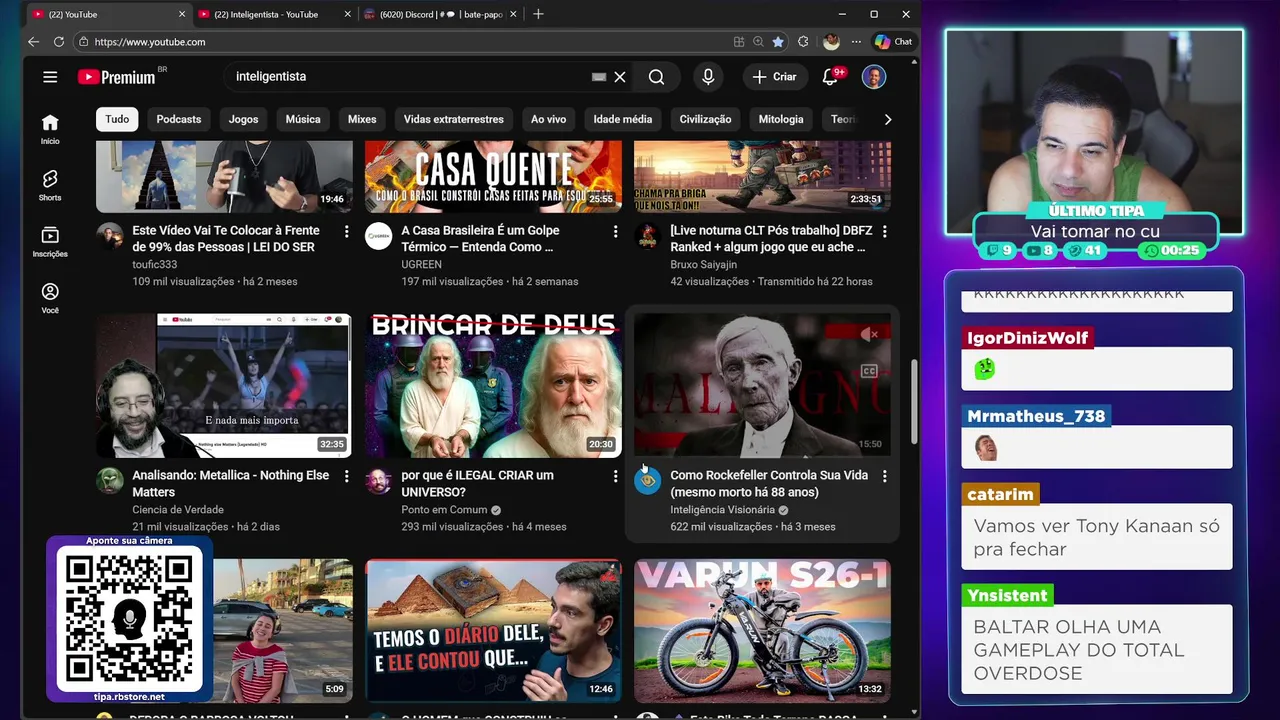Click the YouTube Premium logo
The height and width of the screenshot is (720, 1280).
[117, 77]
